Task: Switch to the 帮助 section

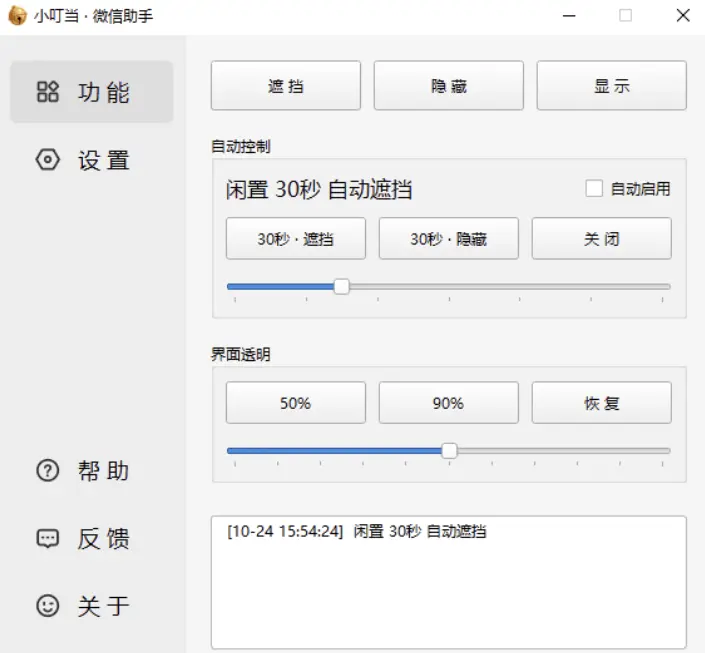Action: coord(103,471)
